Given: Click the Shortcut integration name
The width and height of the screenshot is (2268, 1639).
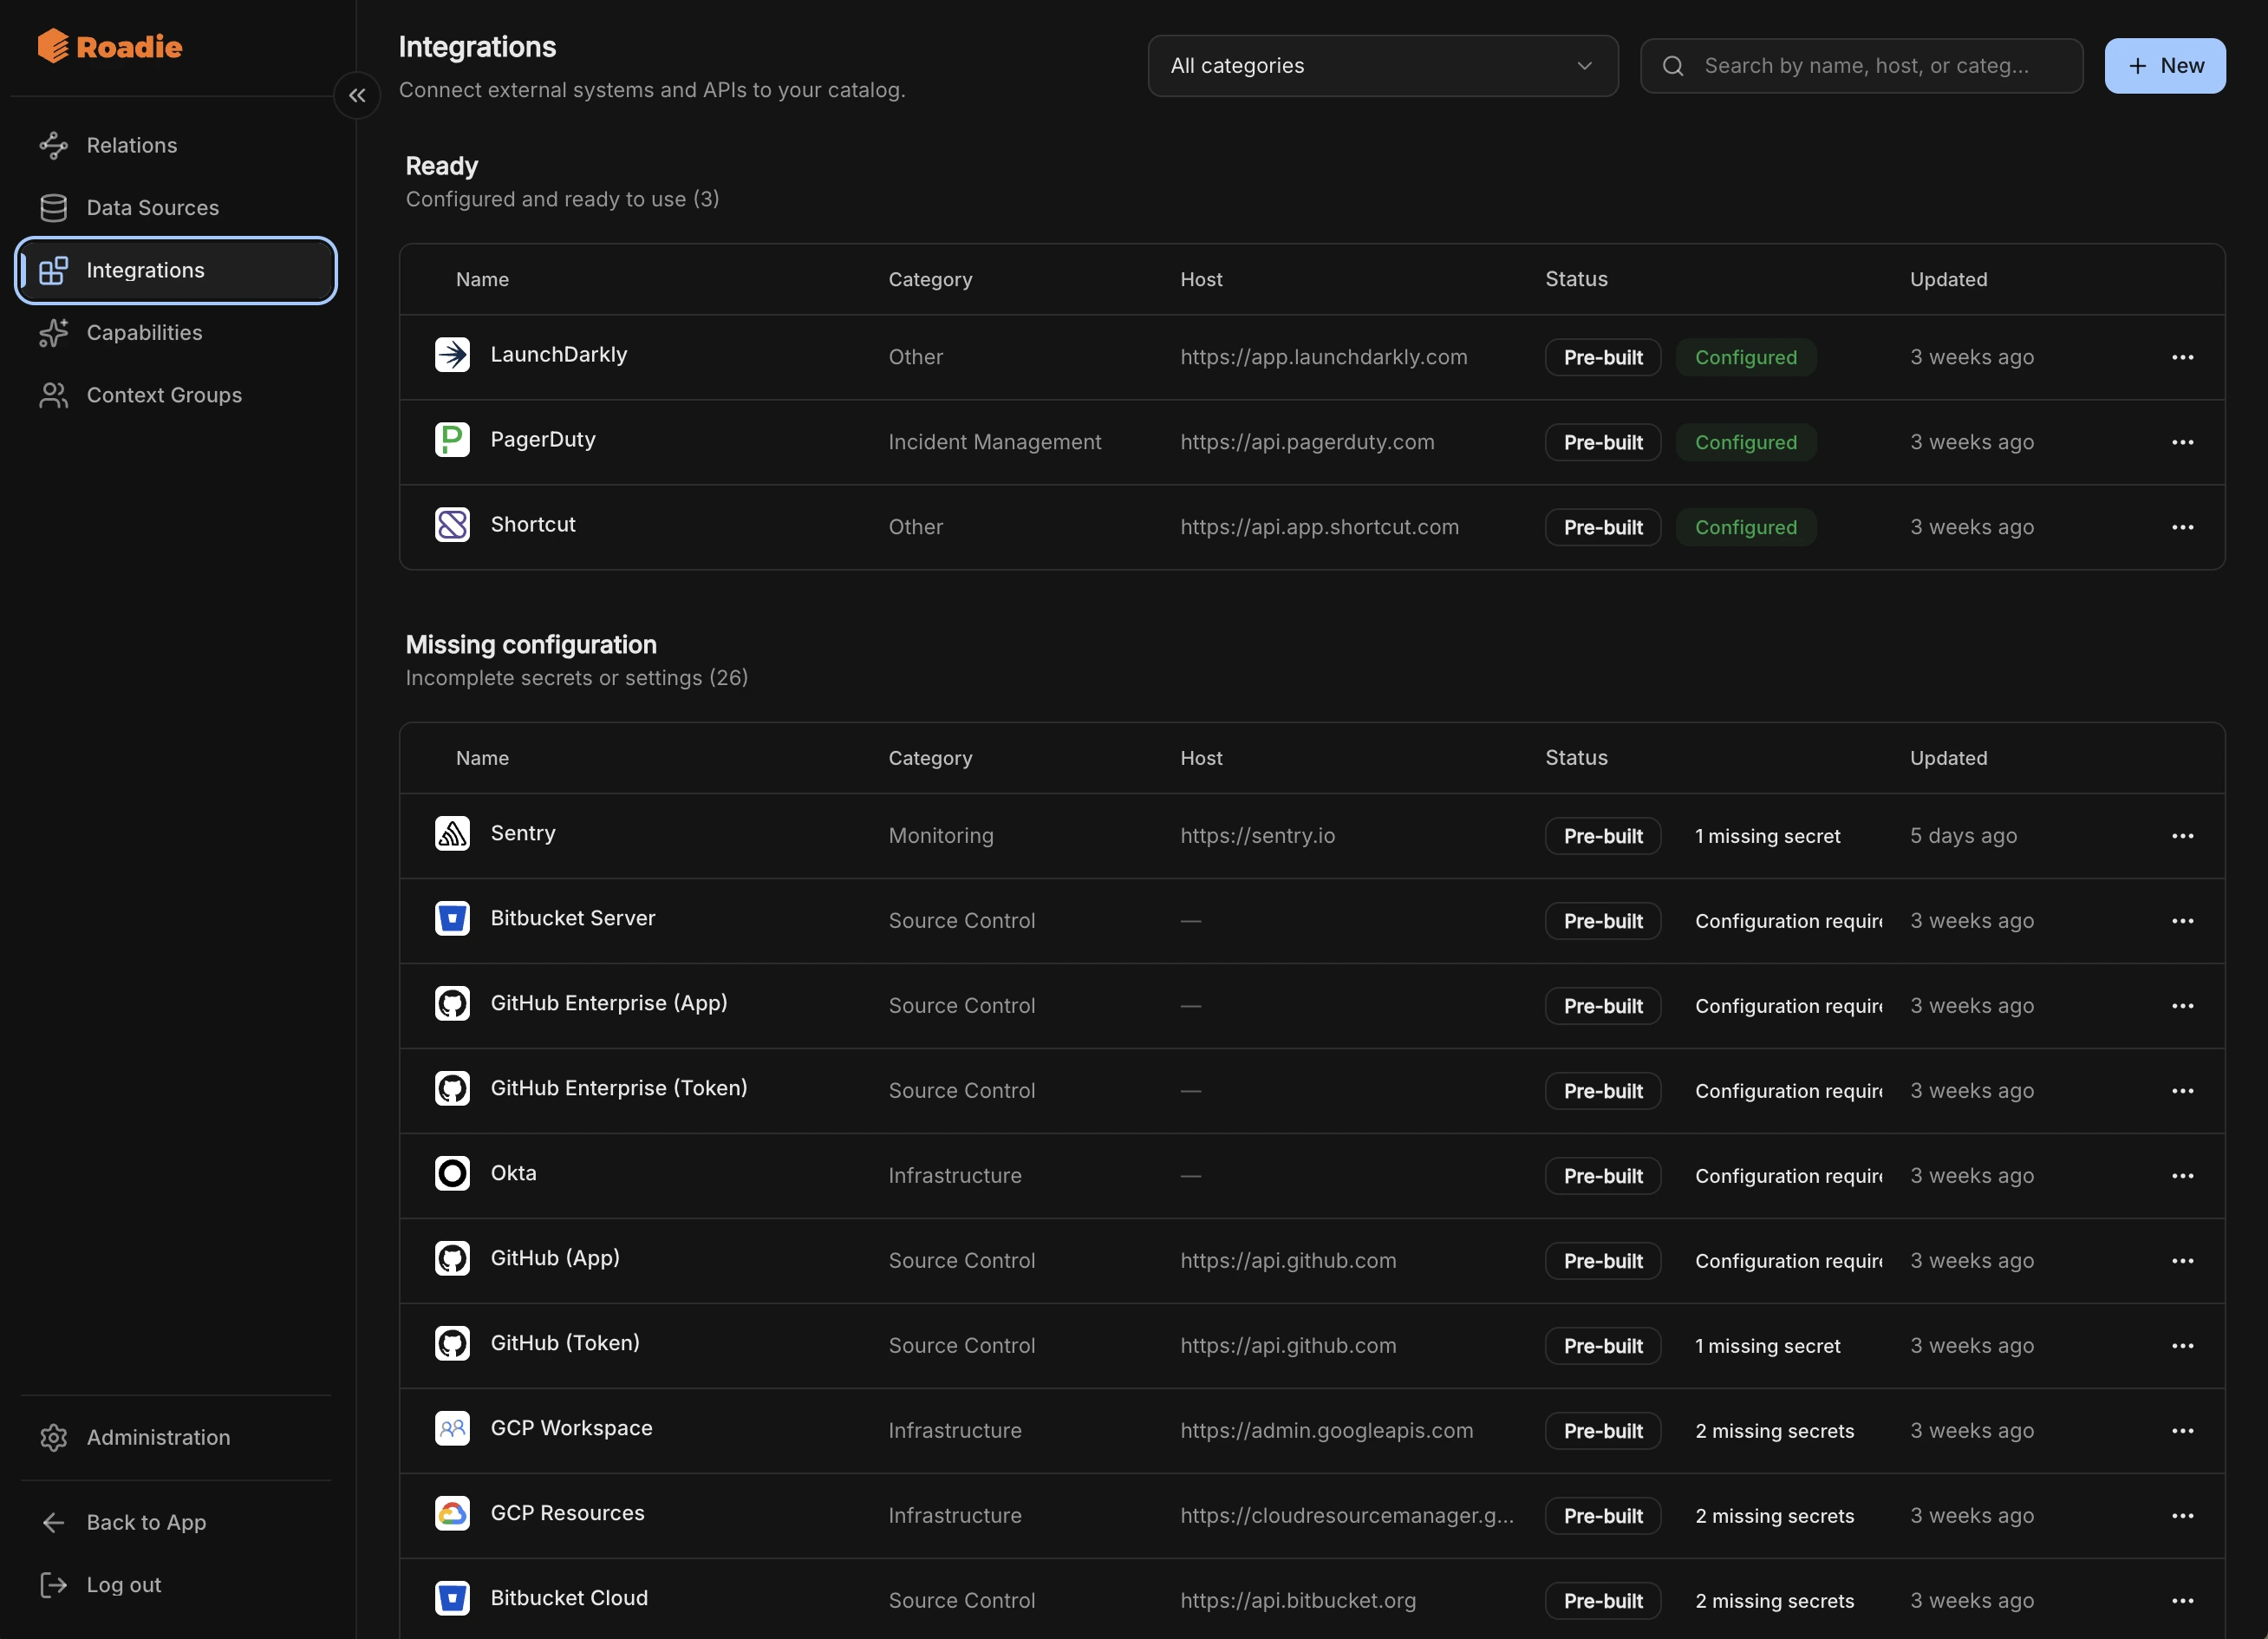Looking at the screenshot, I should click(x=533, y=525).
